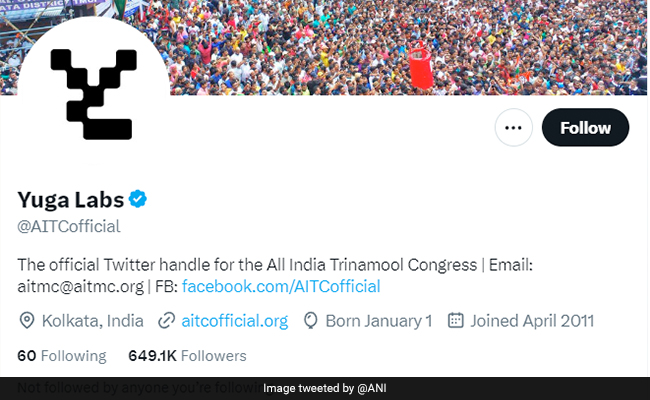Click the link chain icon
The height and width of the screenshot is (400, 650).
click(x=167, y=321)
